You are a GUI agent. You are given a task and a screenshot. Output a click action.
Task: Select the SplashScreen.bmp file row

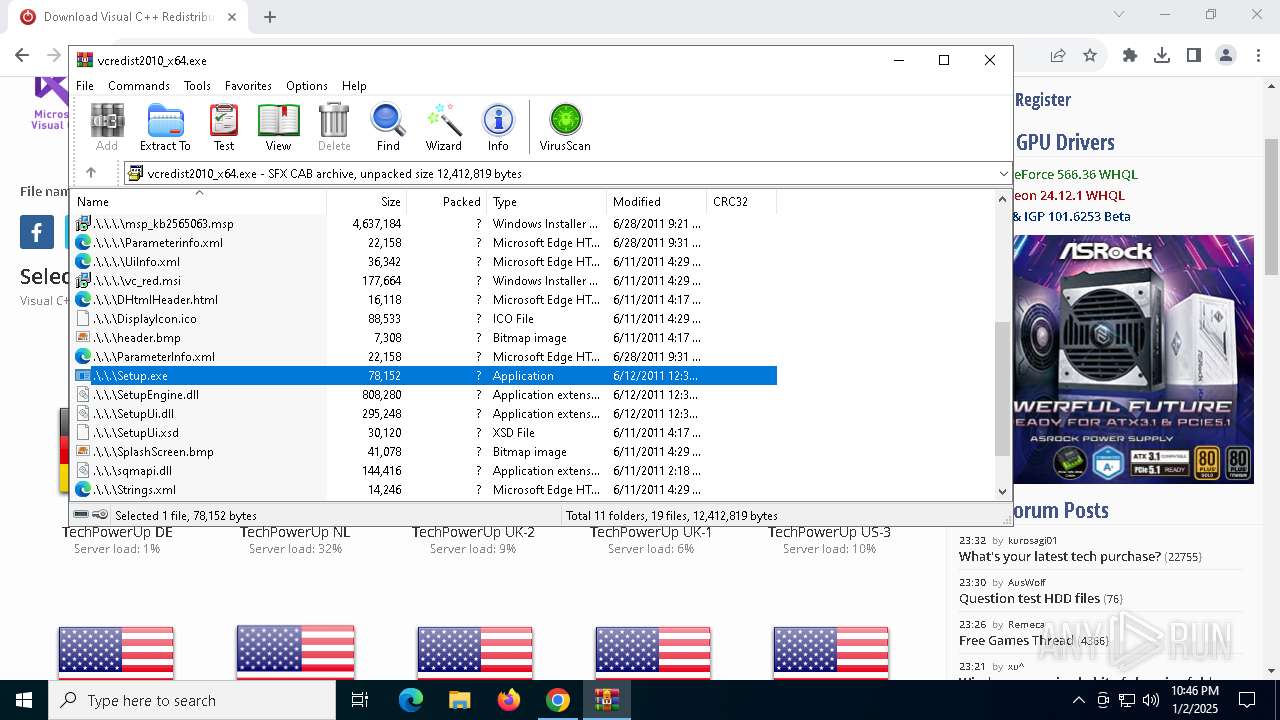[425, 452]
